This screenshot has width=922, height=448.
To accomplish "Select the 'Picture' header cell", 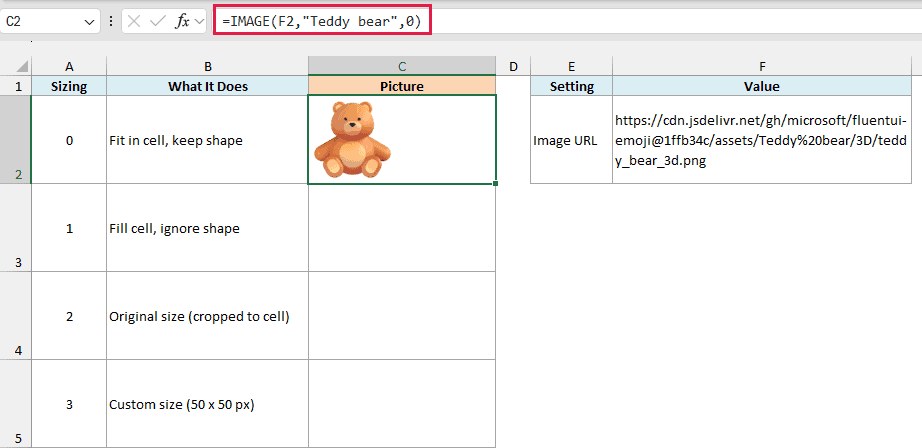I will click(402, 86).
